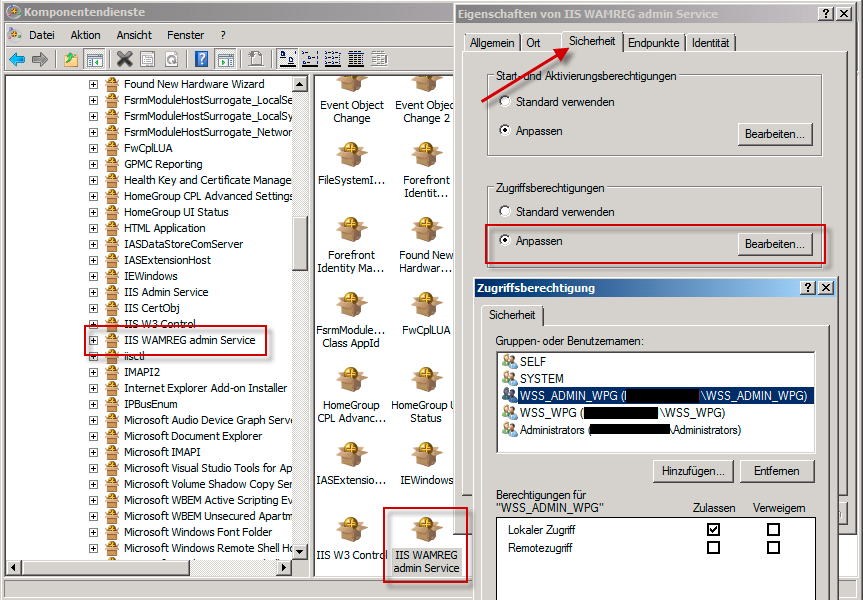Screen dimensions: 863x600
Task: Open the Fenster menu
Action: coord(185,35)
